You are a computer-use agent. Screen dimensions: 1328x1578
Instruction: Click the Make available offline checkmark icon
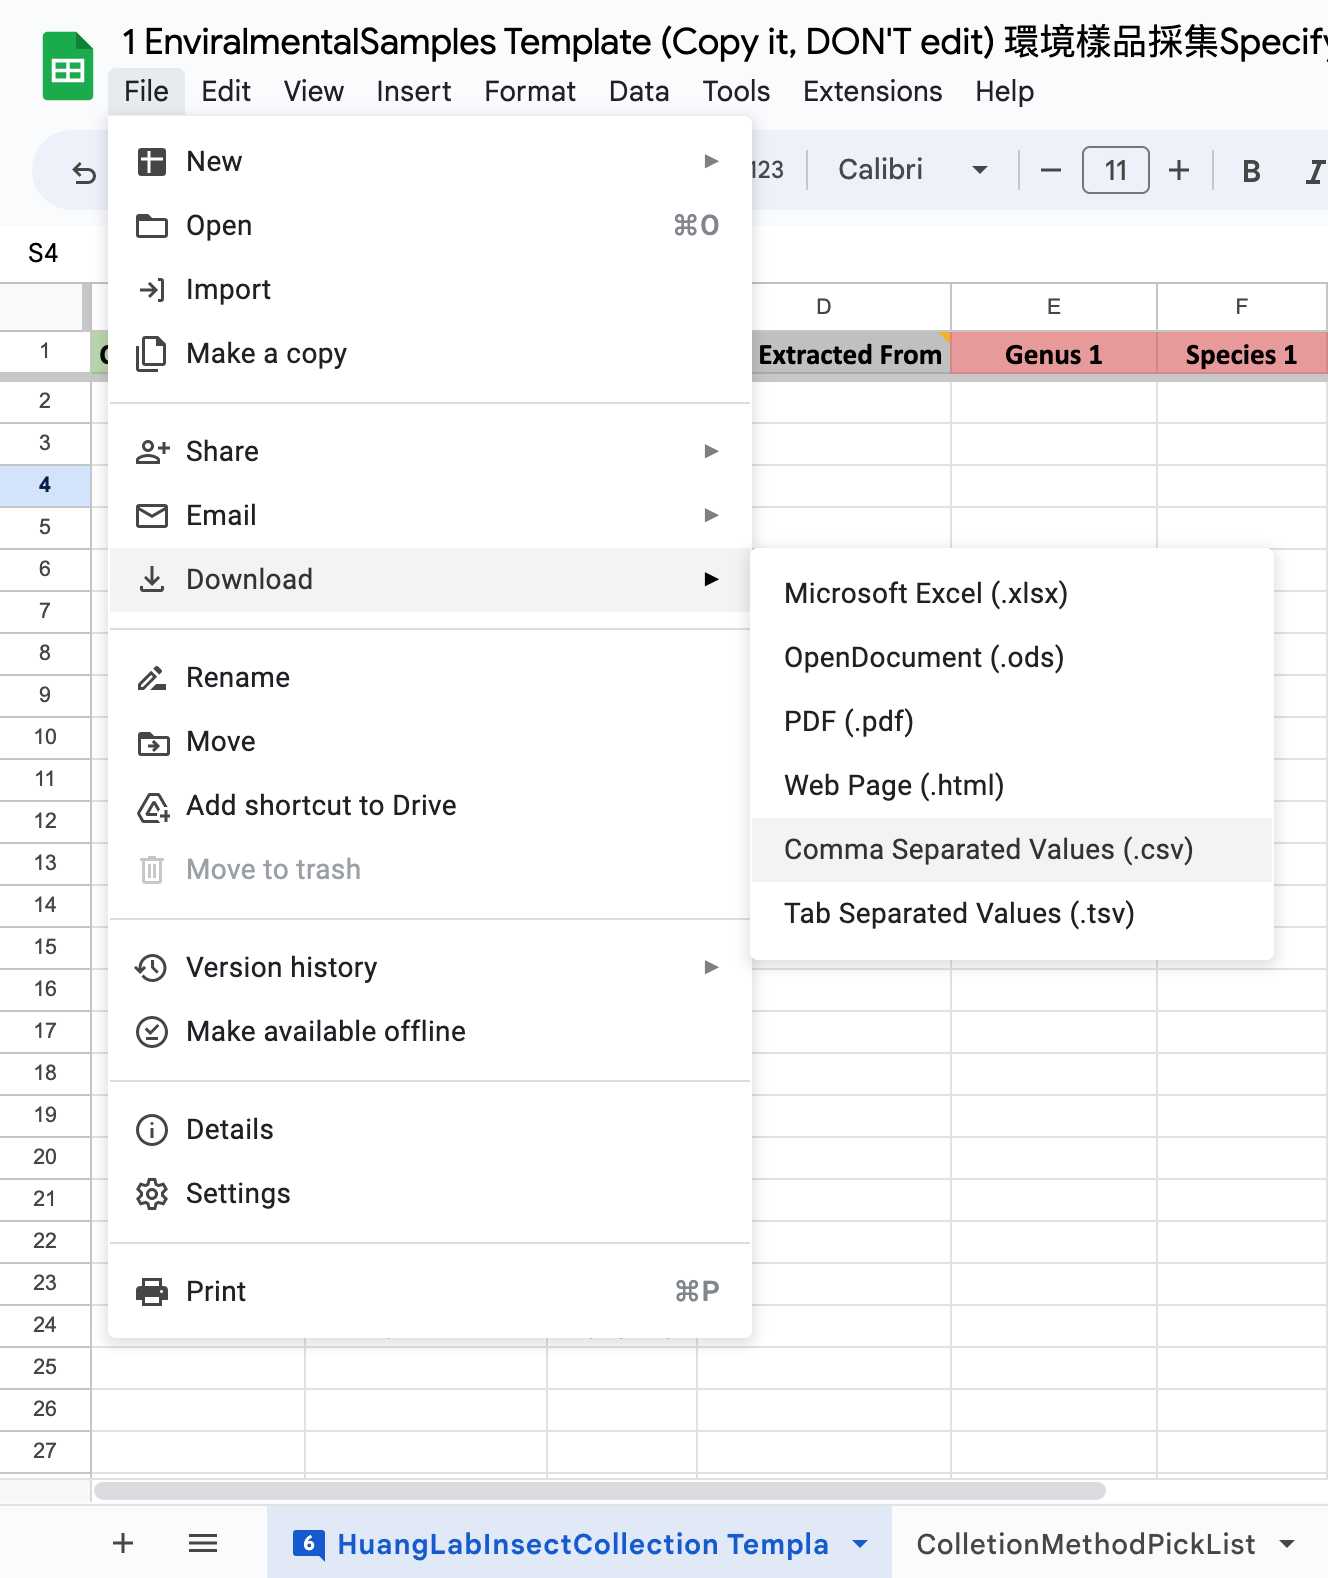pyautogui.click(x=152, y=1031)
